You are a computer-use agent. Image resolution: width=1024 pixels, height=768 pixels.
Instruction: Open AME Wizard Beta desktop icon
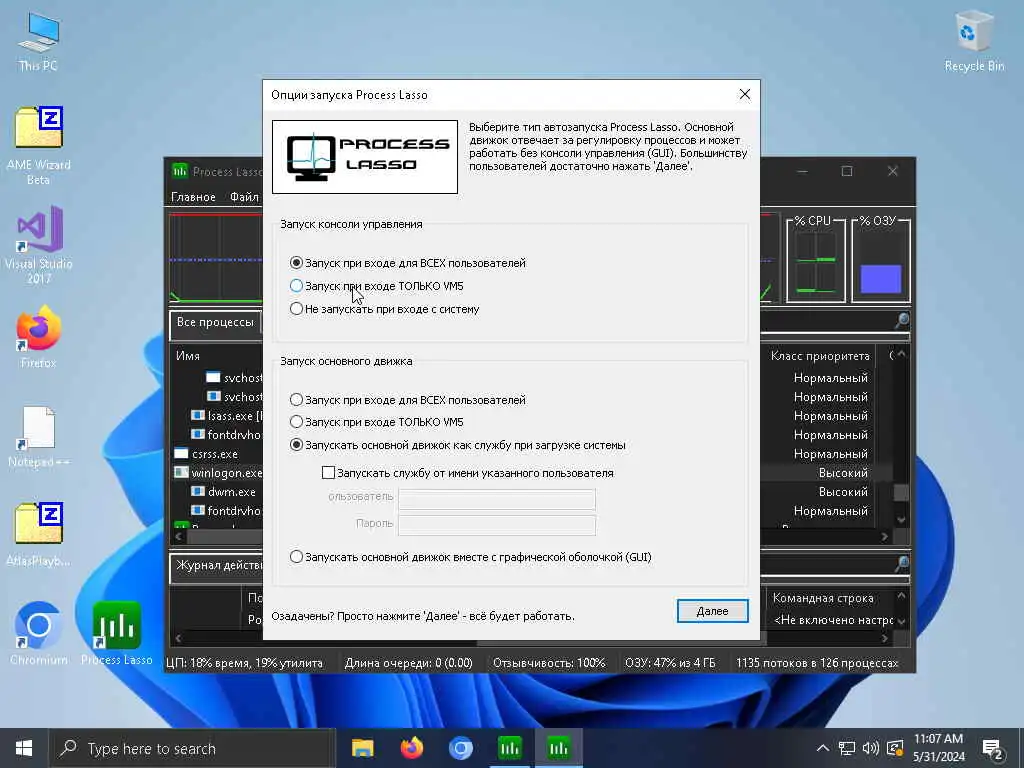[38, 145]
